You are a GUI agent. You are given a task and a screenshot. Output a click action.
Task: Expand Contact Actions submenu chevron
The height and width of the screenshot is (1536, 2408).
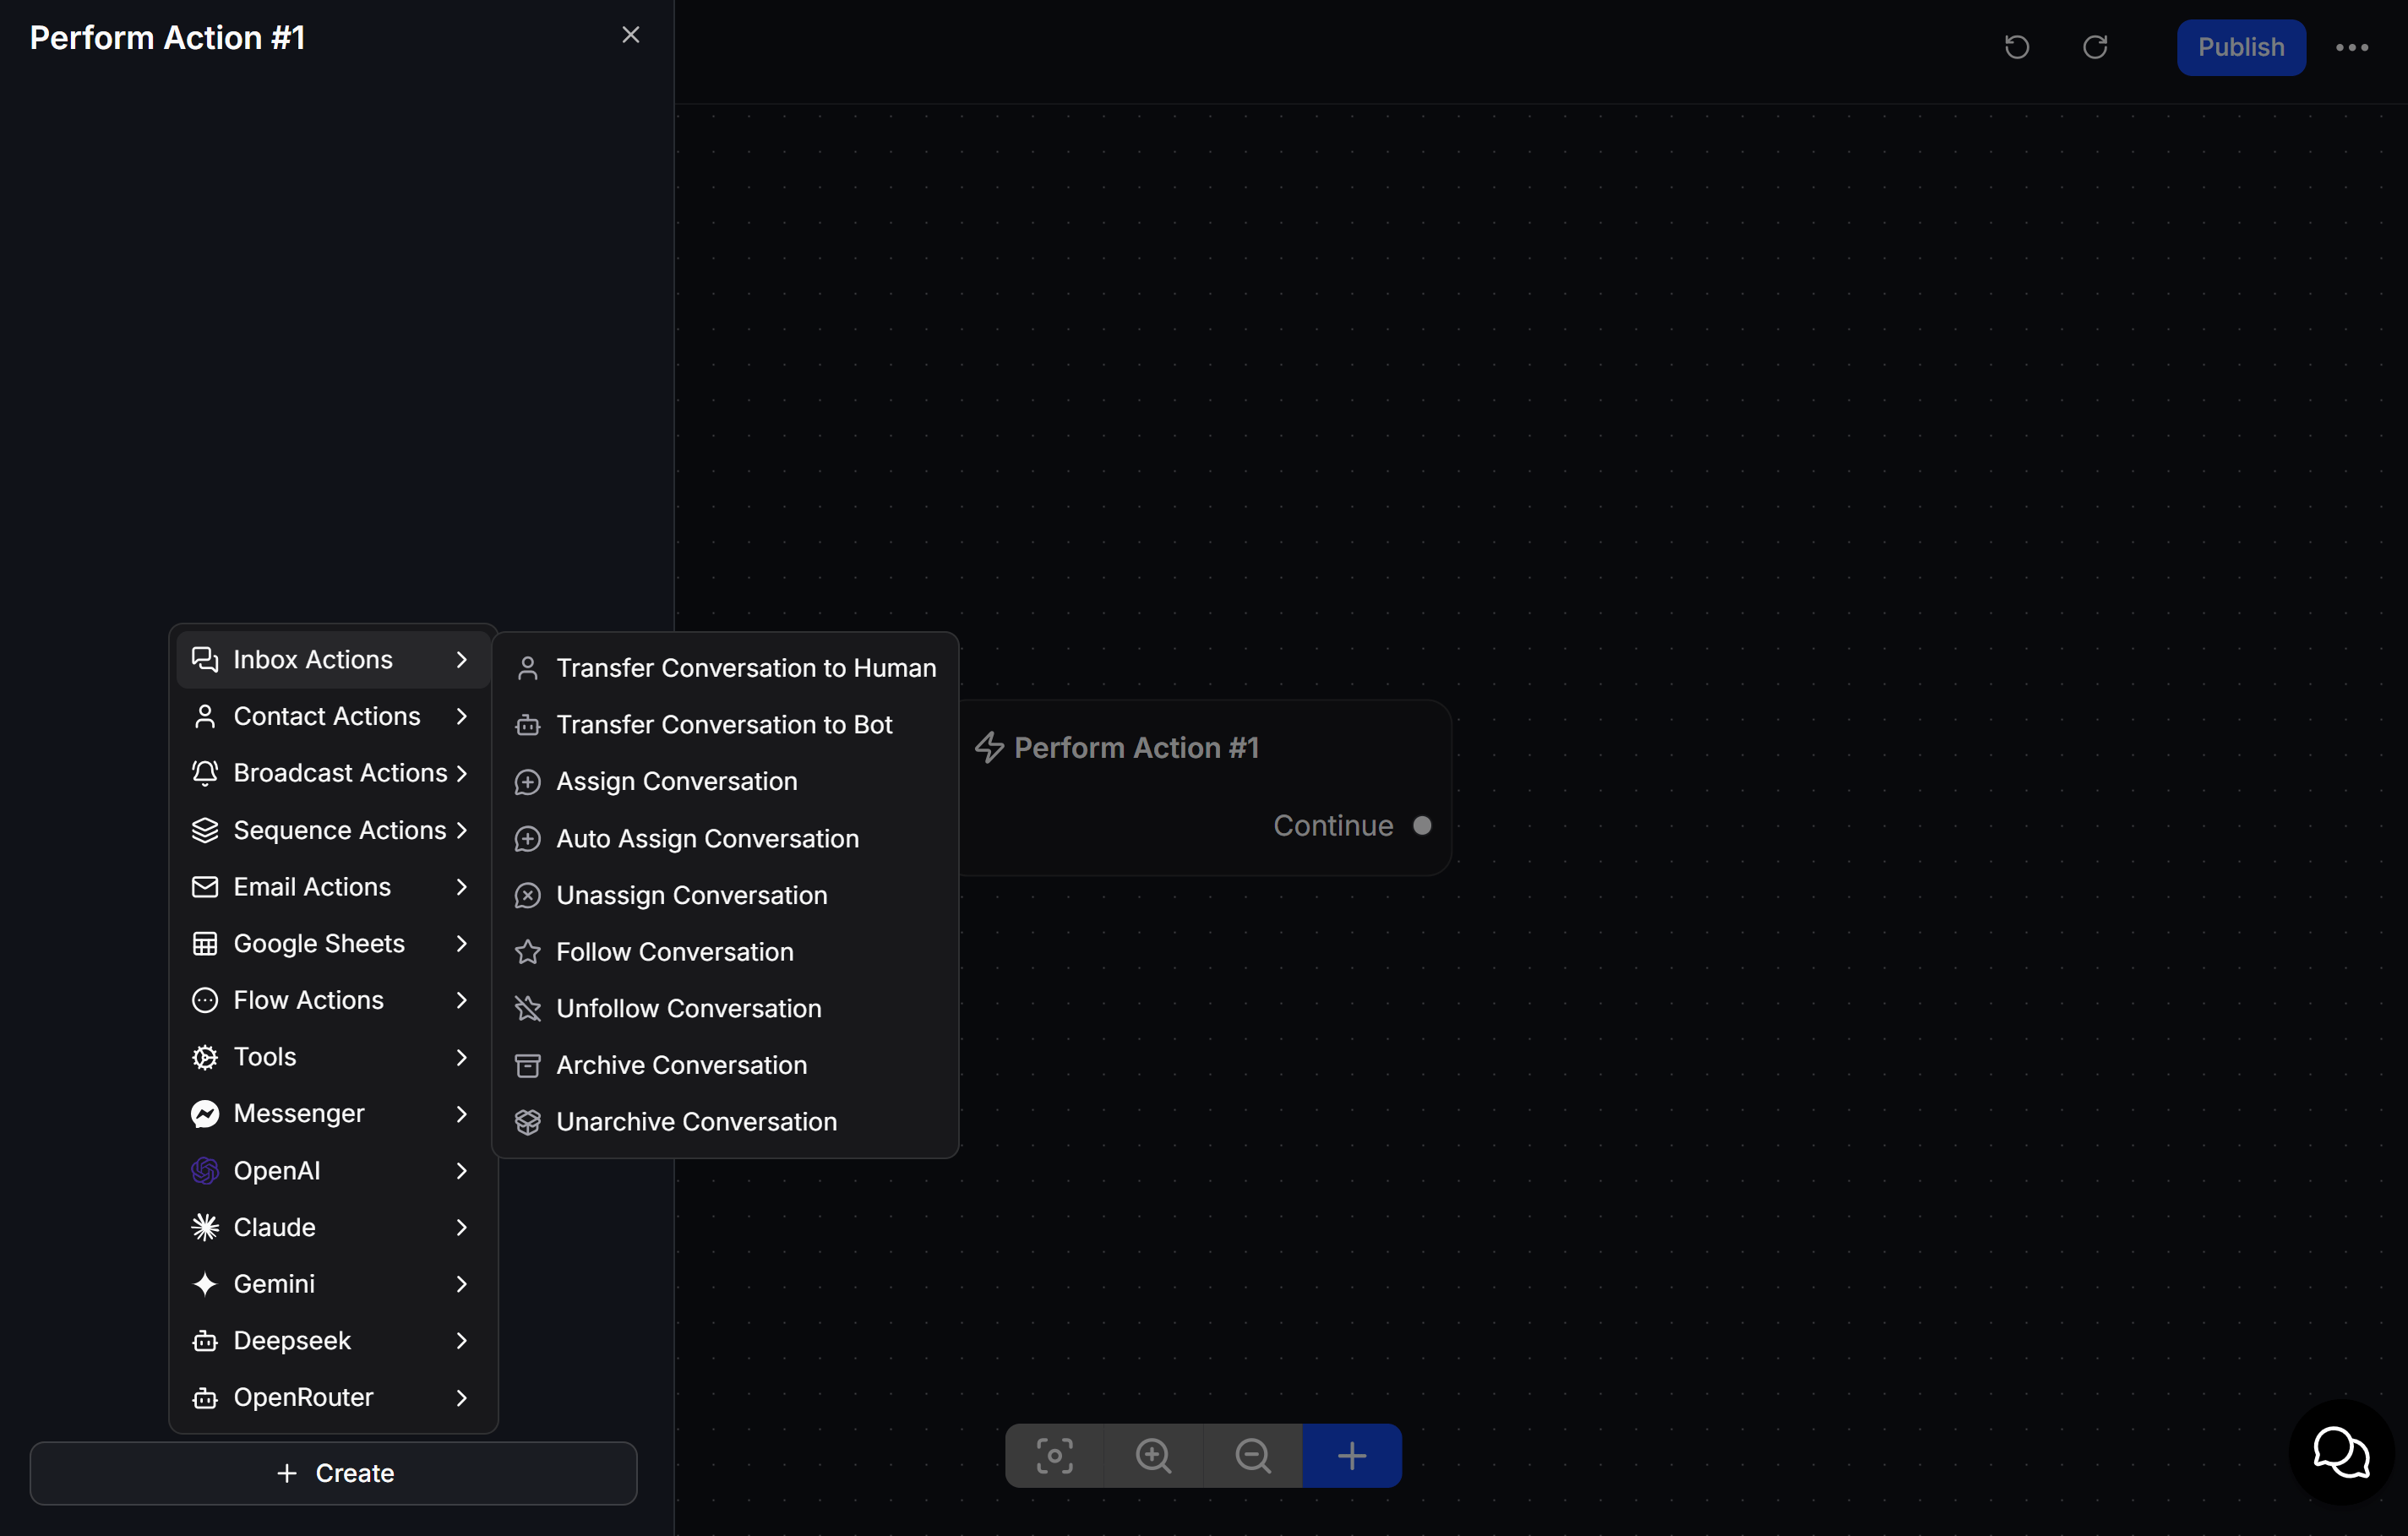(461, 716)
